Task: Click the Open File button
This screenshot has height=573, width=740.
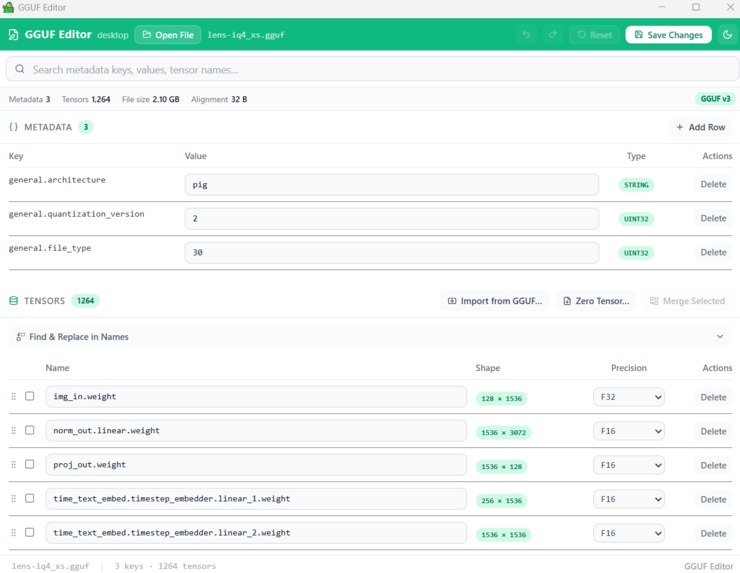Action: 168,35
